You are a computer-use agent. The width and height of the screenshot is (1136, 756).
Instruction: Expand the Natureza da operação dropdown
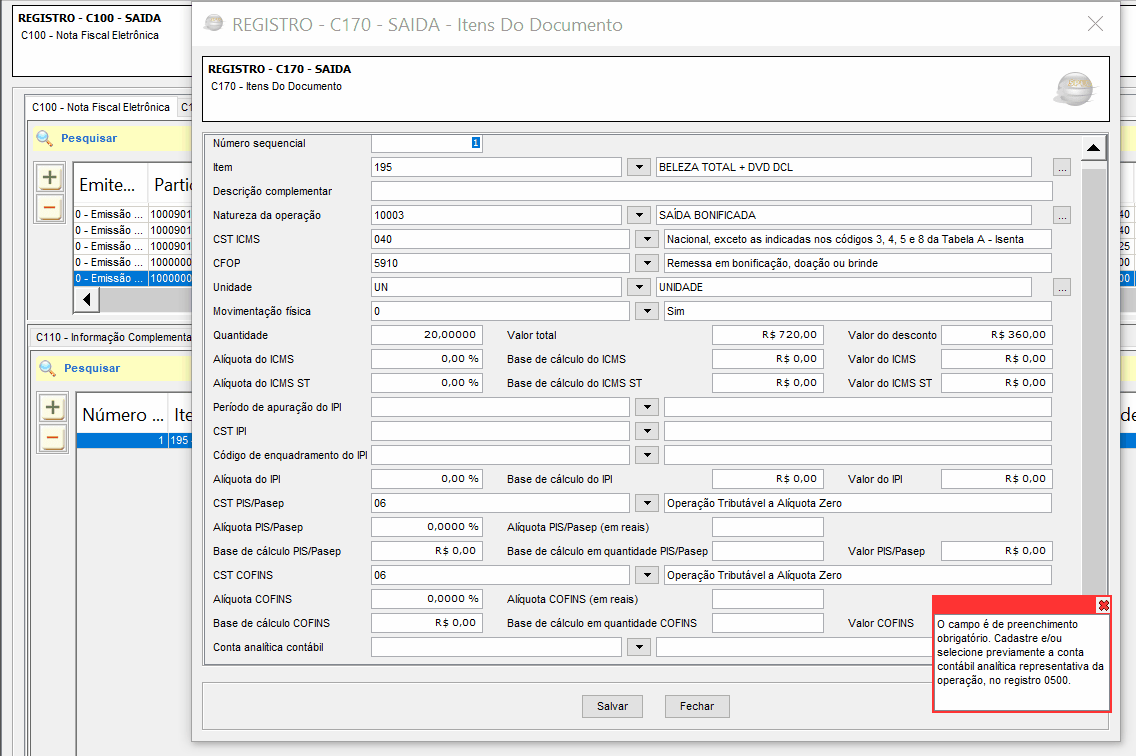(639, 215)
